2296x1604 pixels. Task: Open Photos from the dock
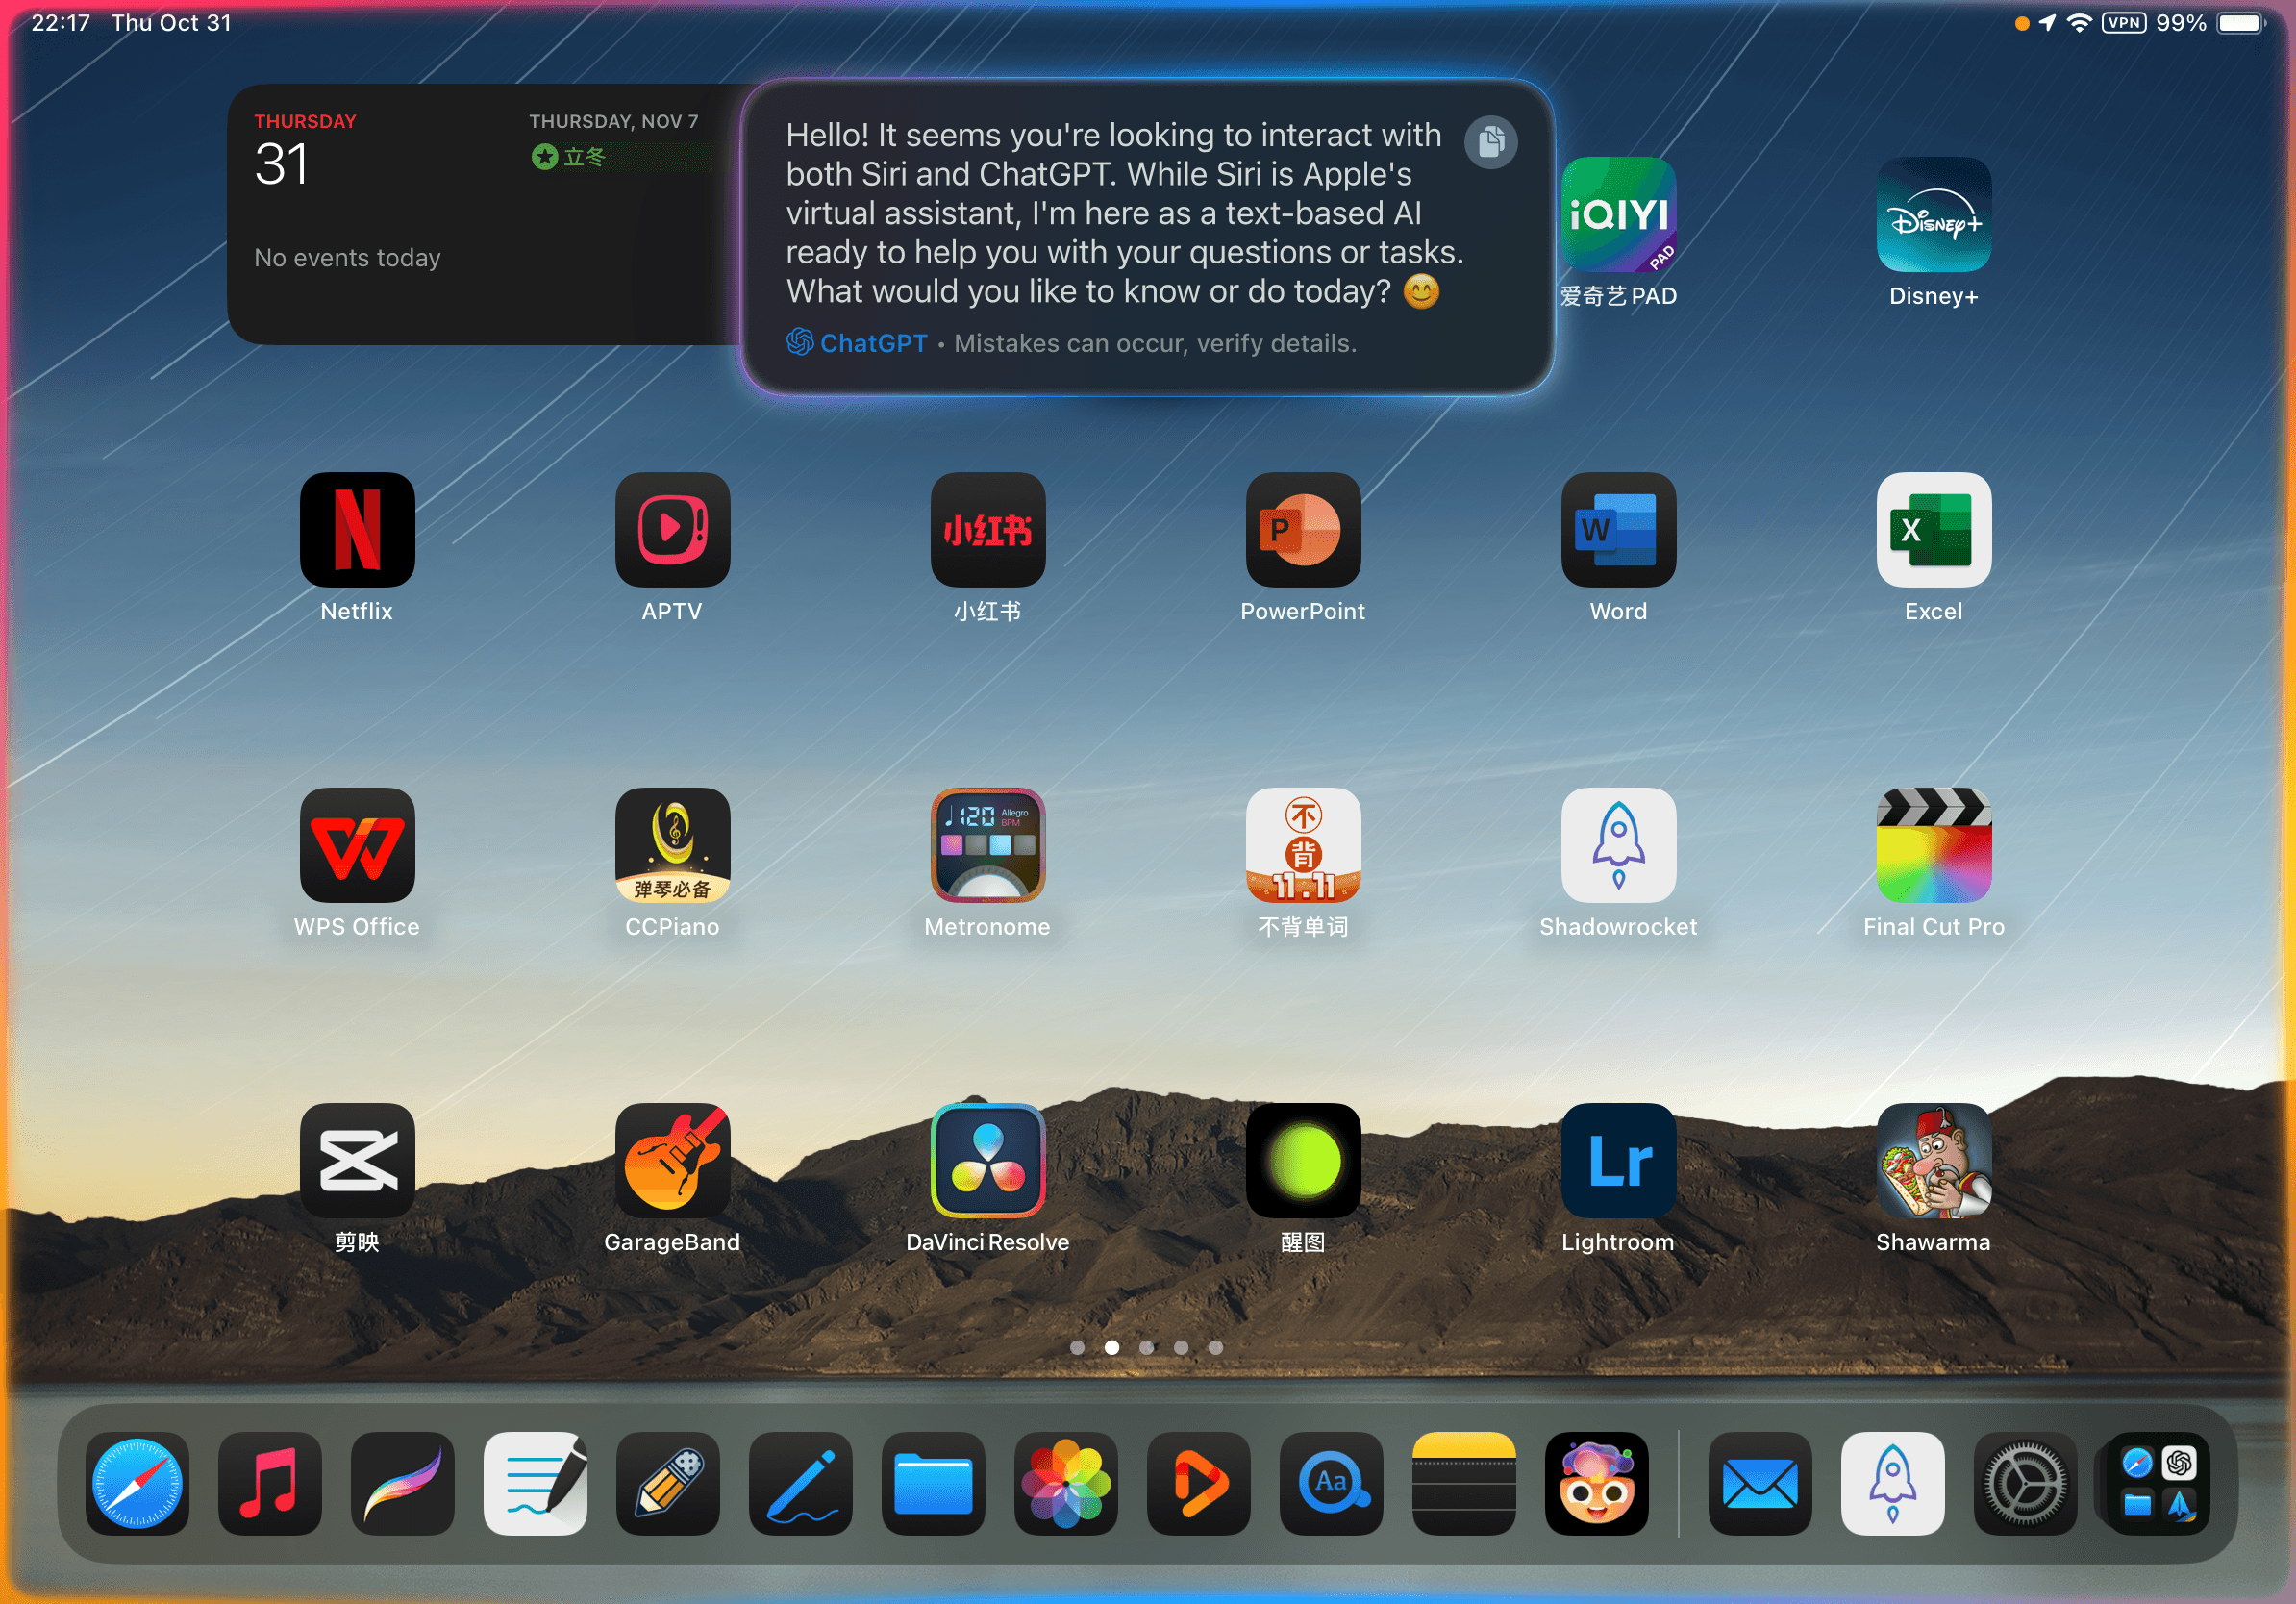click(1065, 1483)
